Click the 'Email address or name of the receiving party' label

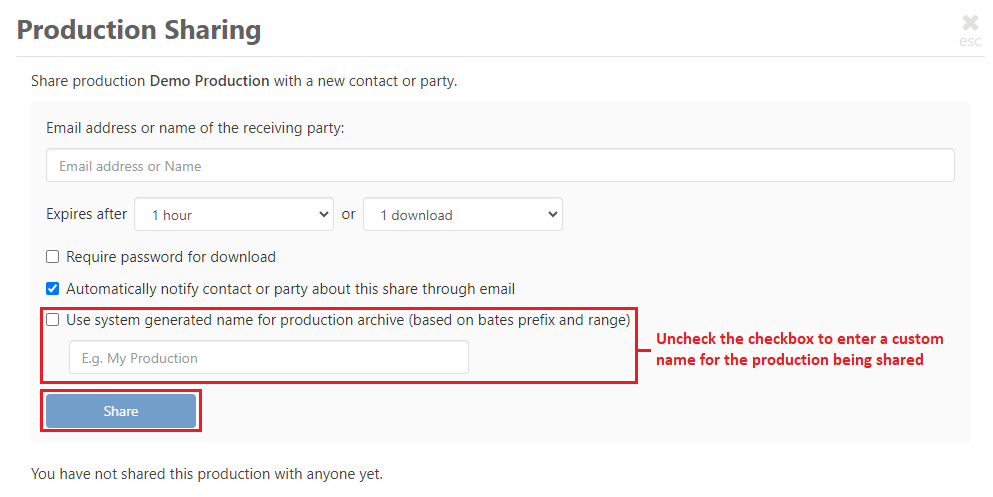(195, 128)
